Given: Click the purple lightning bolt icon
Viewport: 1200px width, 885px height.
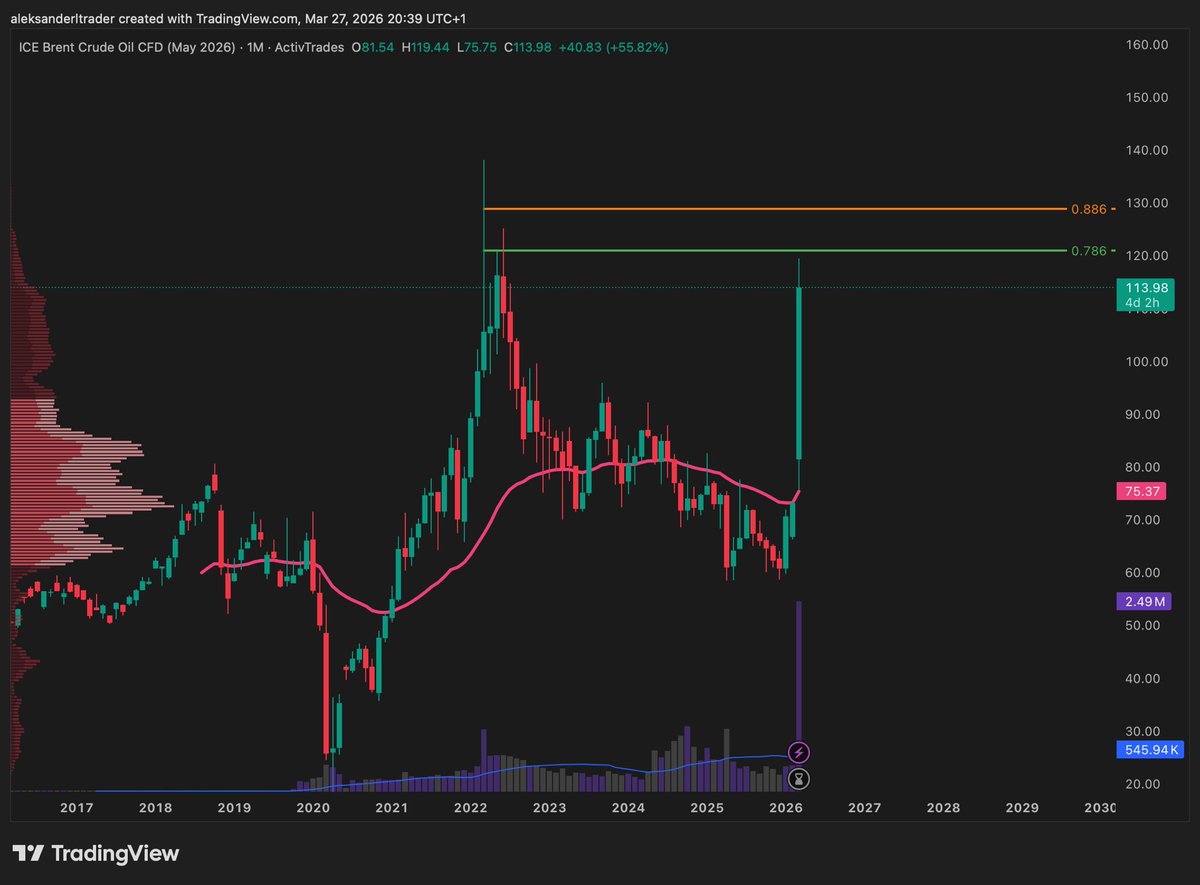Looking at the screenshot, I should click(799, 752).
